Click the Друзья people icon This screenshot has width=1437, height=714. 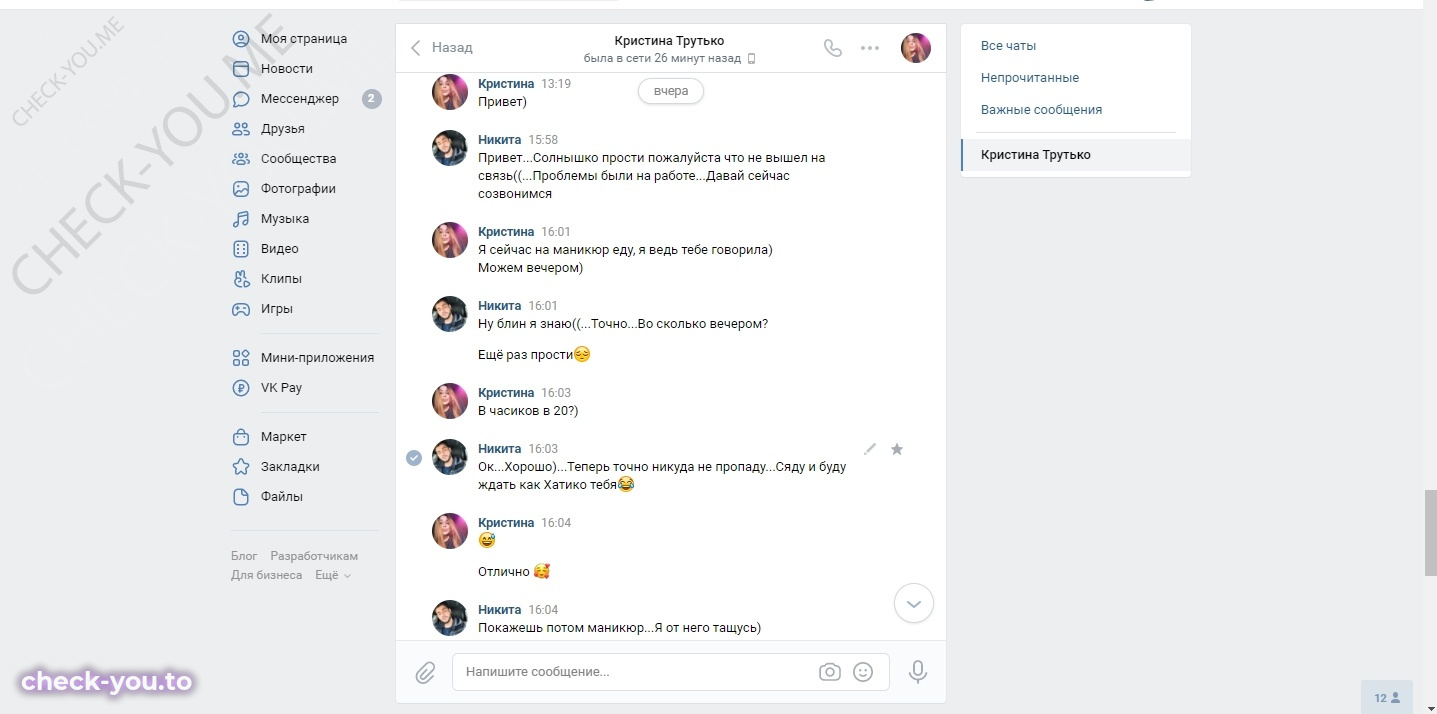pyautogui.click(x=241, y=129)
